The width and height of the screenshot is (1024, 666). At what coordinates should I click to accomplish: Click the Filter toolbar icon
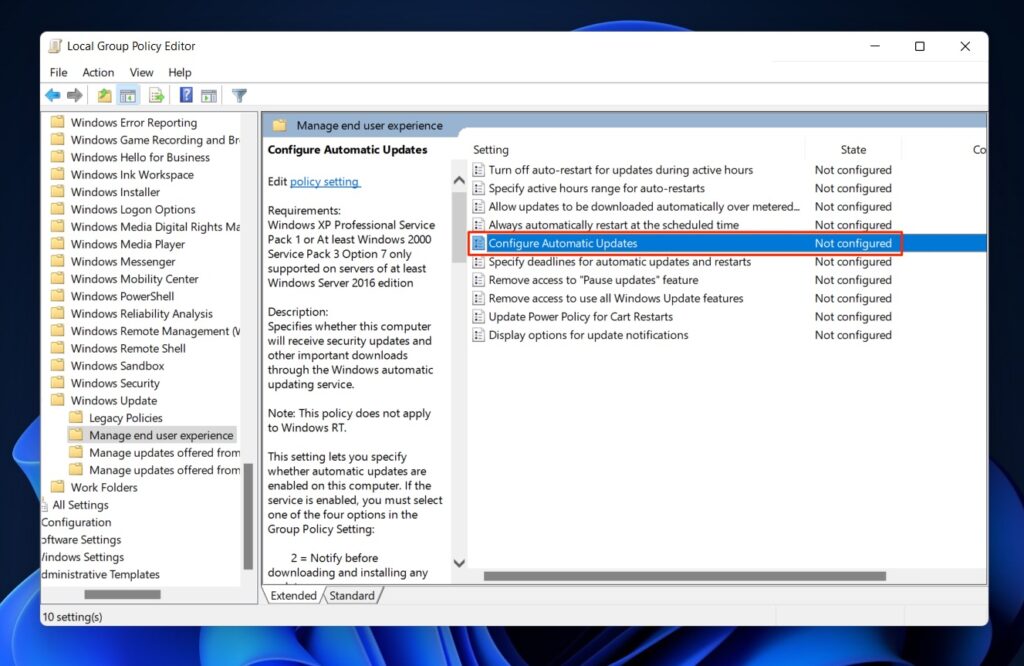pos(238,95)
